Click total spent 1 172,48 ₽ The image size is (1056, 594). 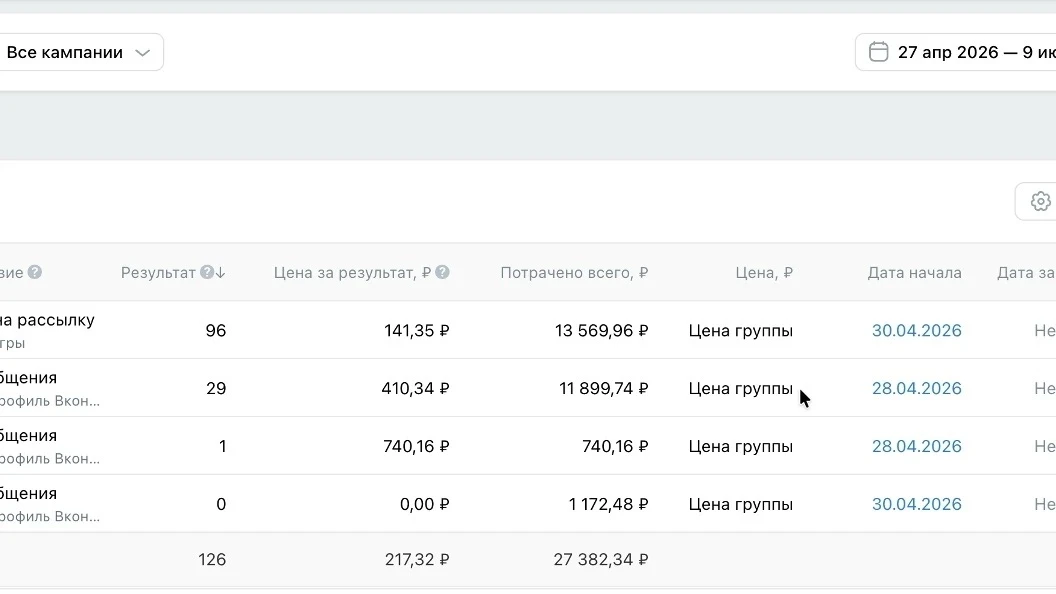click(608, 504)
